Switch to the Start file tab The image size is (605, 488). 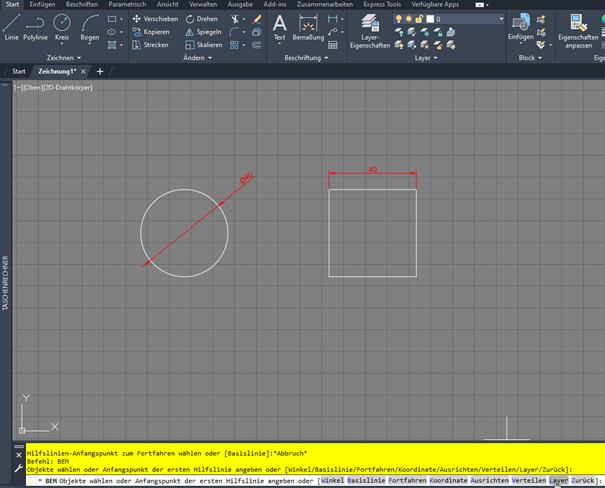pyautogui.click(x=18, y=71)
